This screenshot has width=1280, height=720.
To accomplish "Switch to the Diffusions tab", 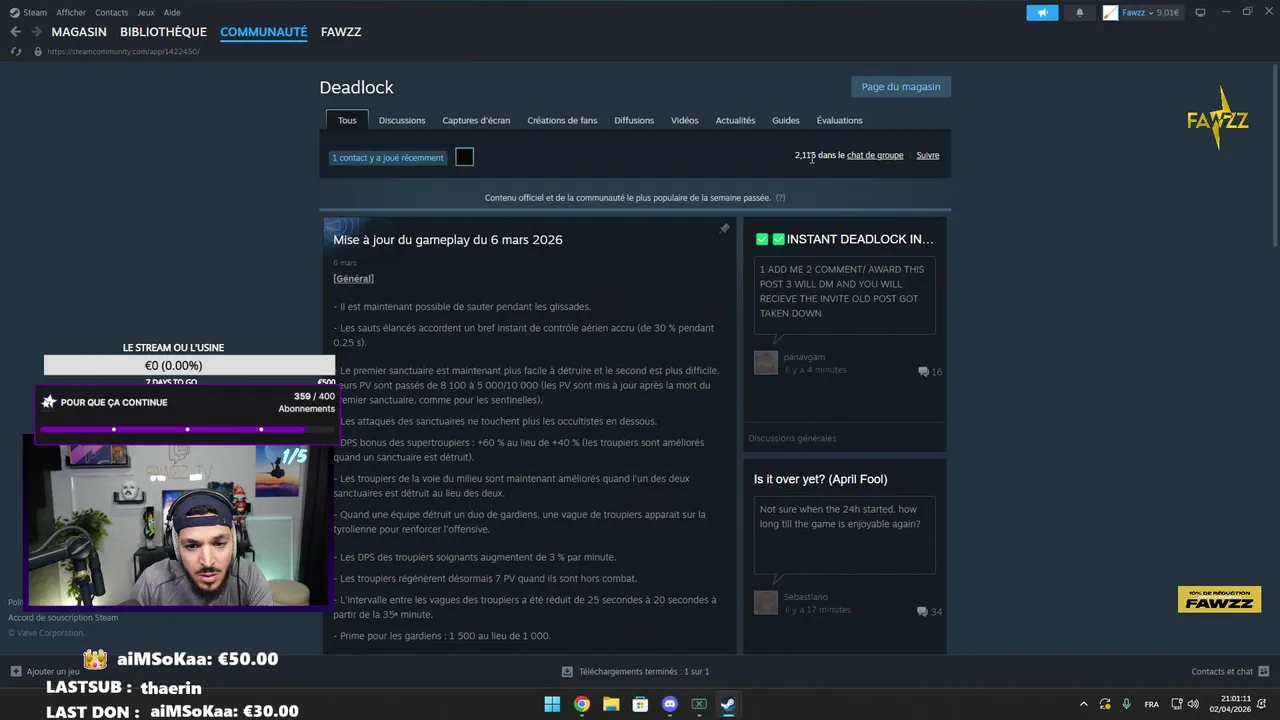I will [x=634, y=120].
